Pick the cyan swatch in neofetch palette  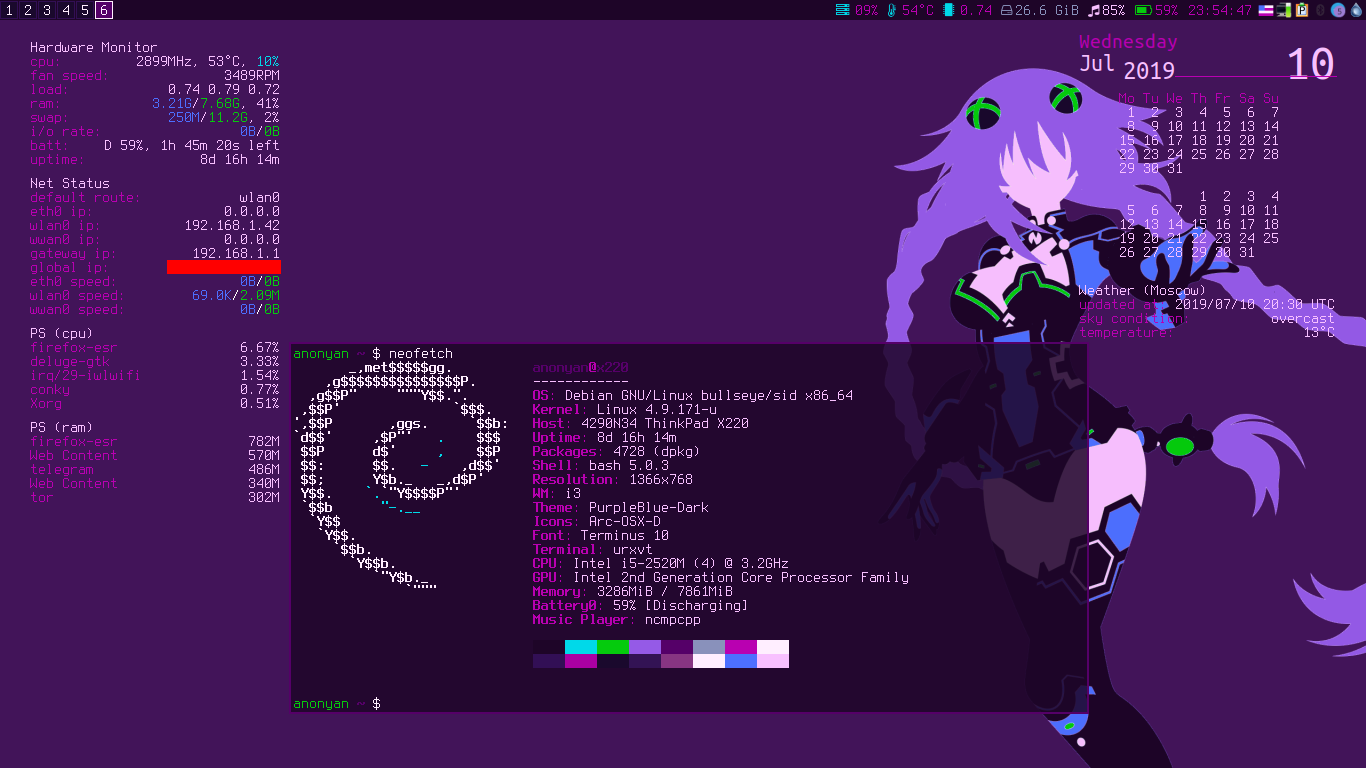581,647
